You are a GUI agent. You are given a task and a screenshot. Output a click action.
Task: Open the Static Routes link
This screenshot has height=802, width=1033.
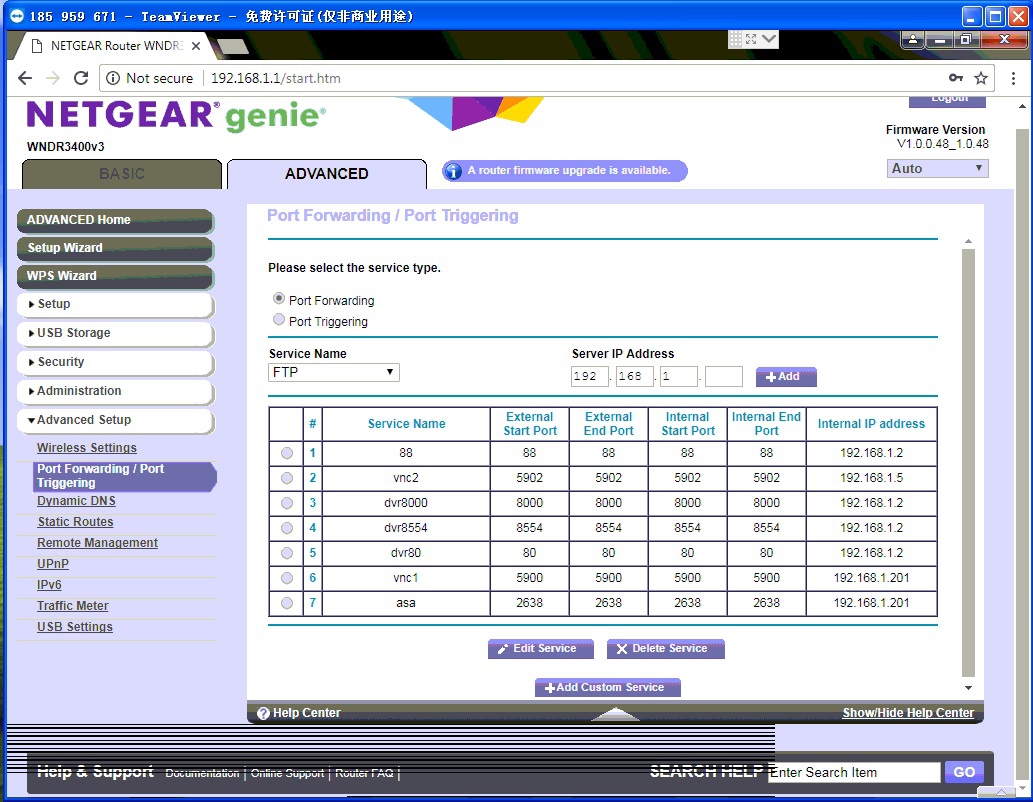tap(75, 522)
